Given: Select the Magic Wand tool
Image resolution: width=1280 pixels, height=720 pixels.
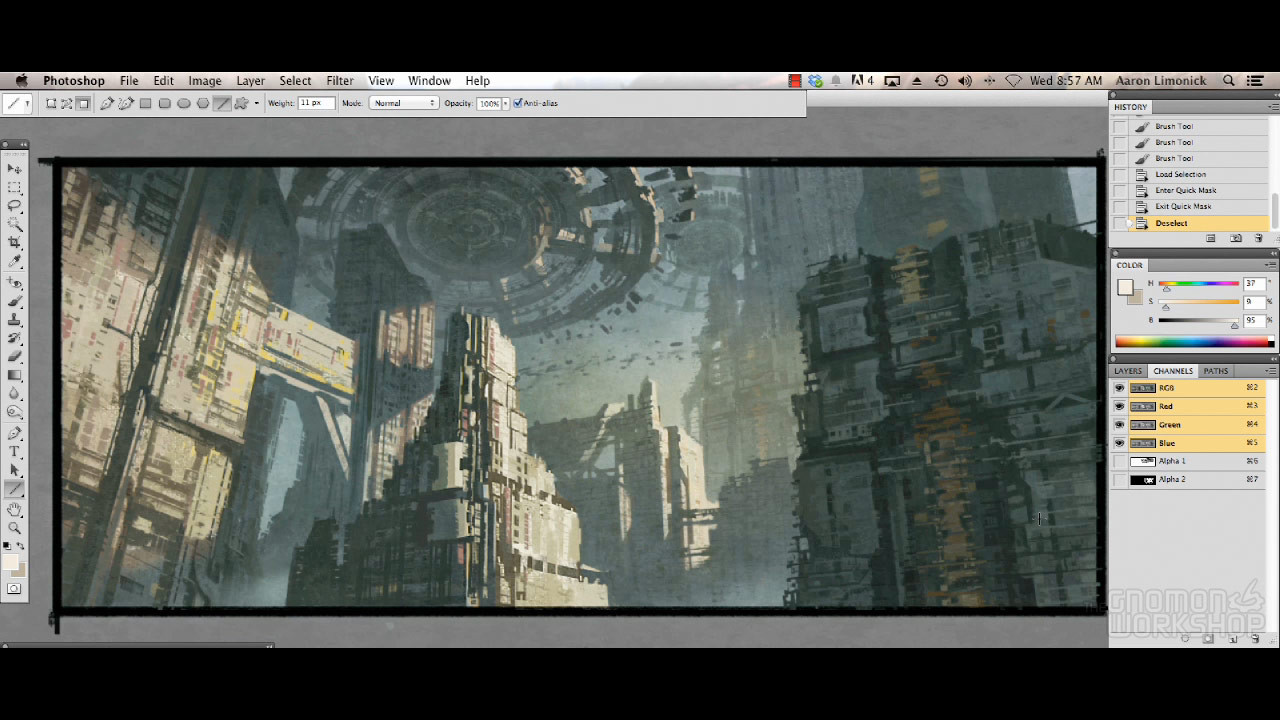Looking at the screenshot, I should (14, 225).
